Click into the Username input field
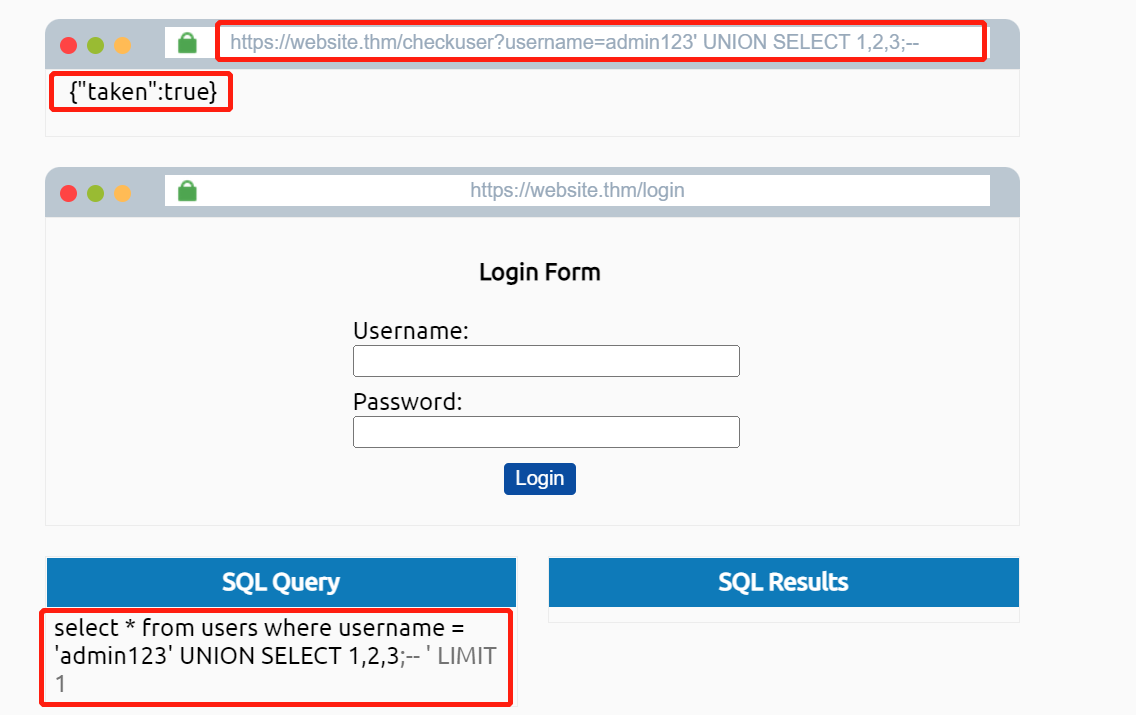Viewport: 1136px width, 715px height. 546,361
